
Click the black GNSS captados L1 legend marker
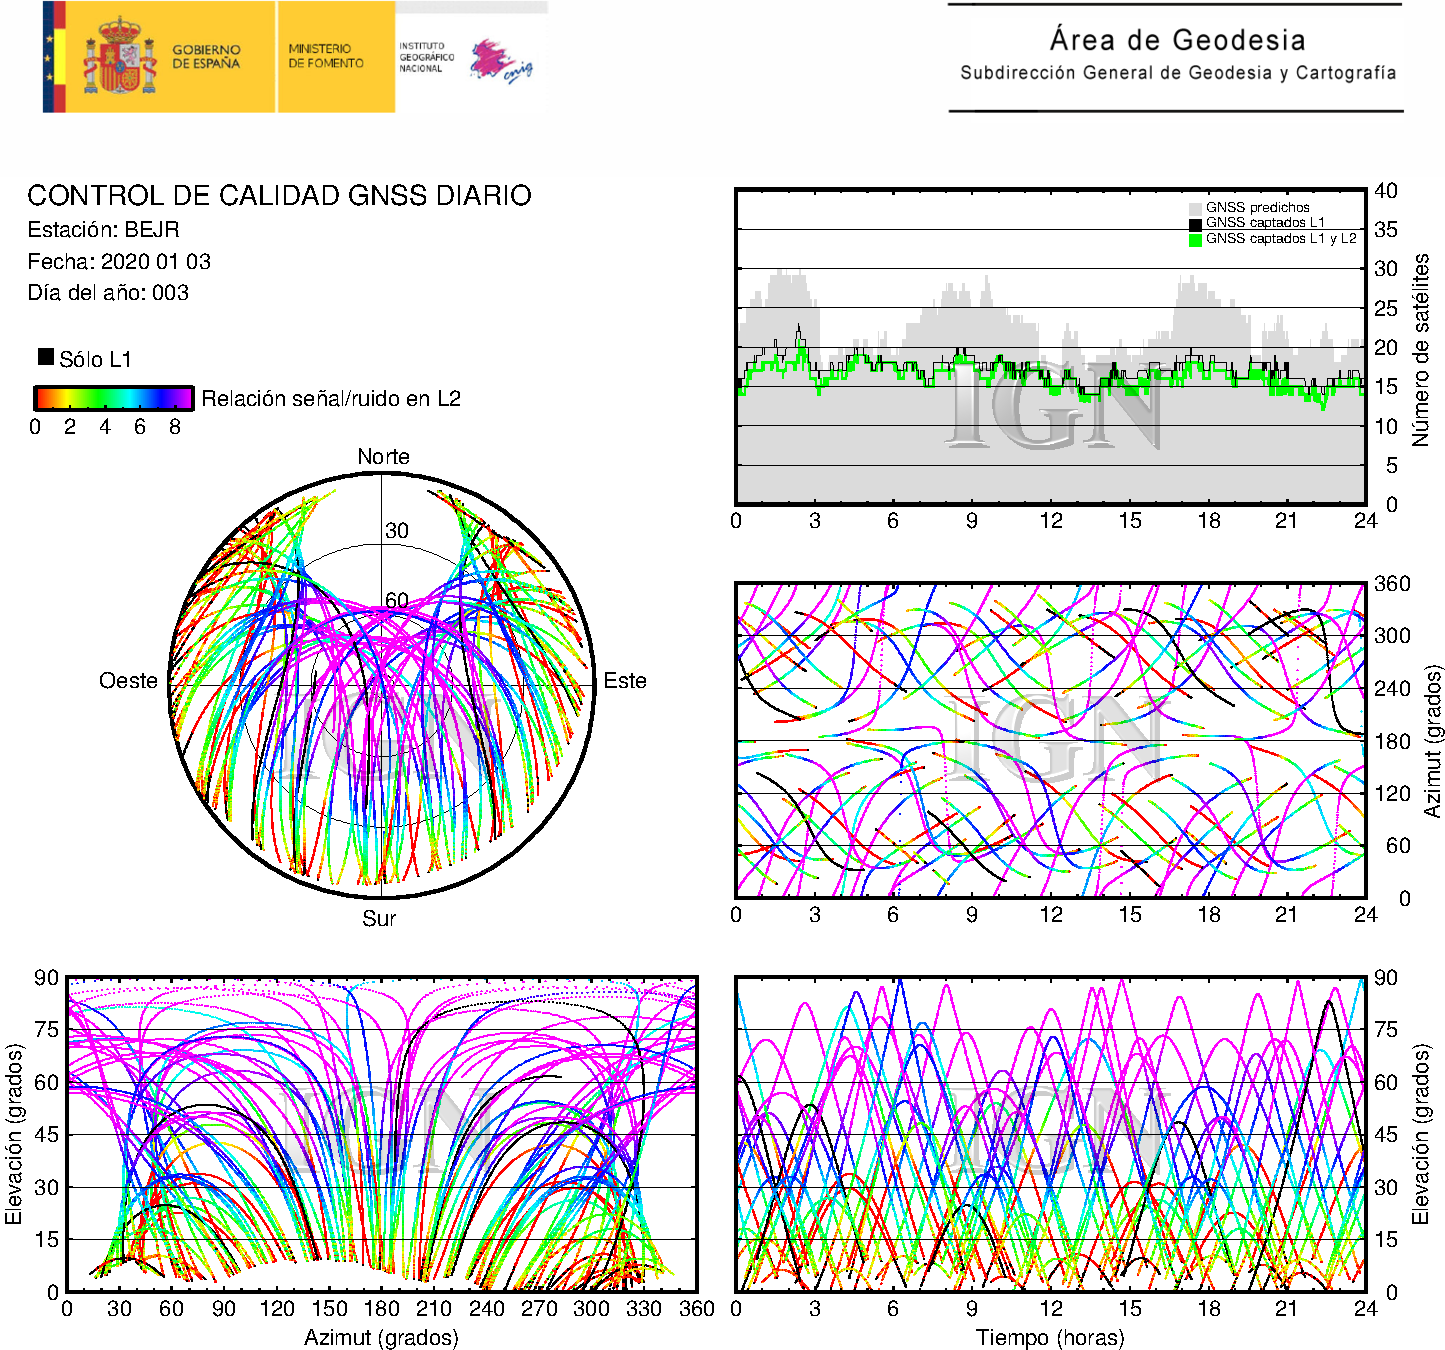pos(1195,224)
